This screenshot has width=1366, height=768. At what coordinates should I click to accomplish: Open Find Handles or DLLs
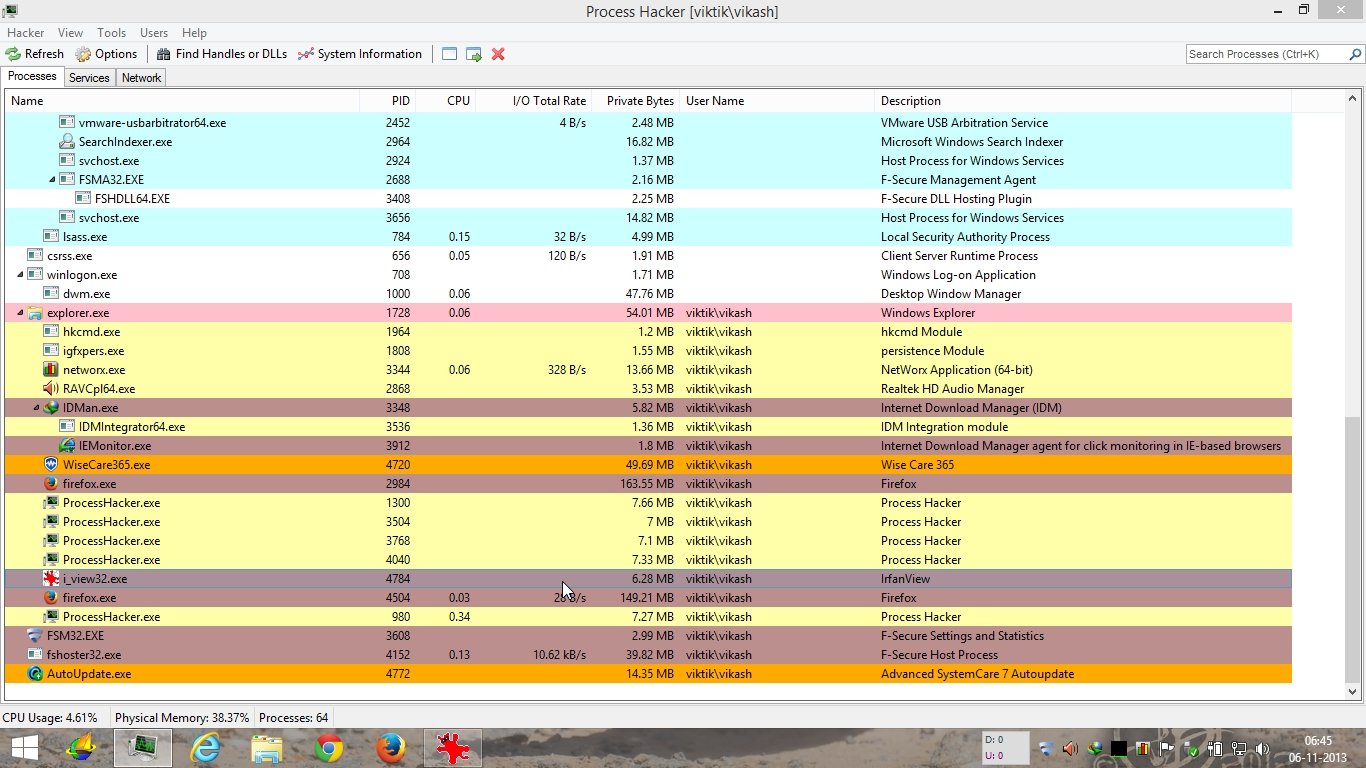[221, 54]
